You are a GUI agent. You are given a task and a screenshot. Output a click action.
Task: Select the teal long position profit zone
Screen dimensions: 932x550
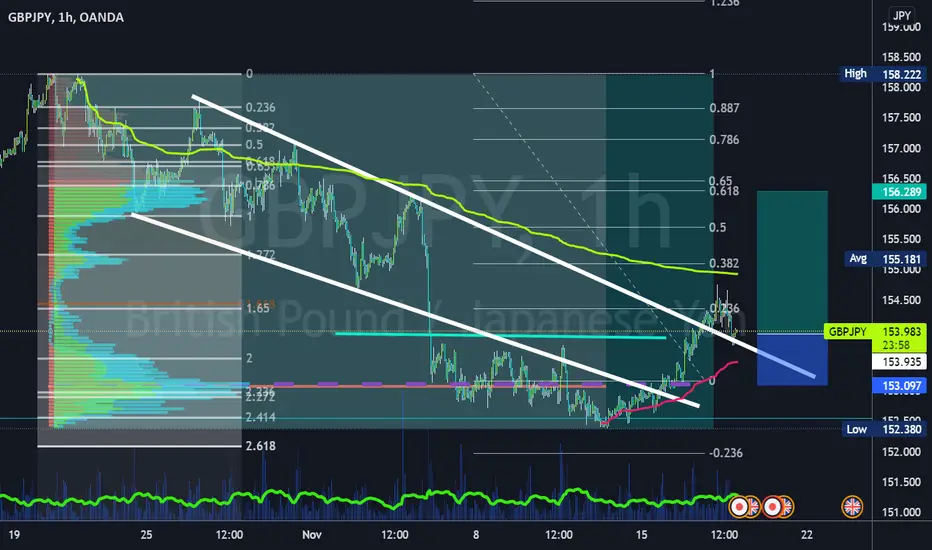coord(792,262)
